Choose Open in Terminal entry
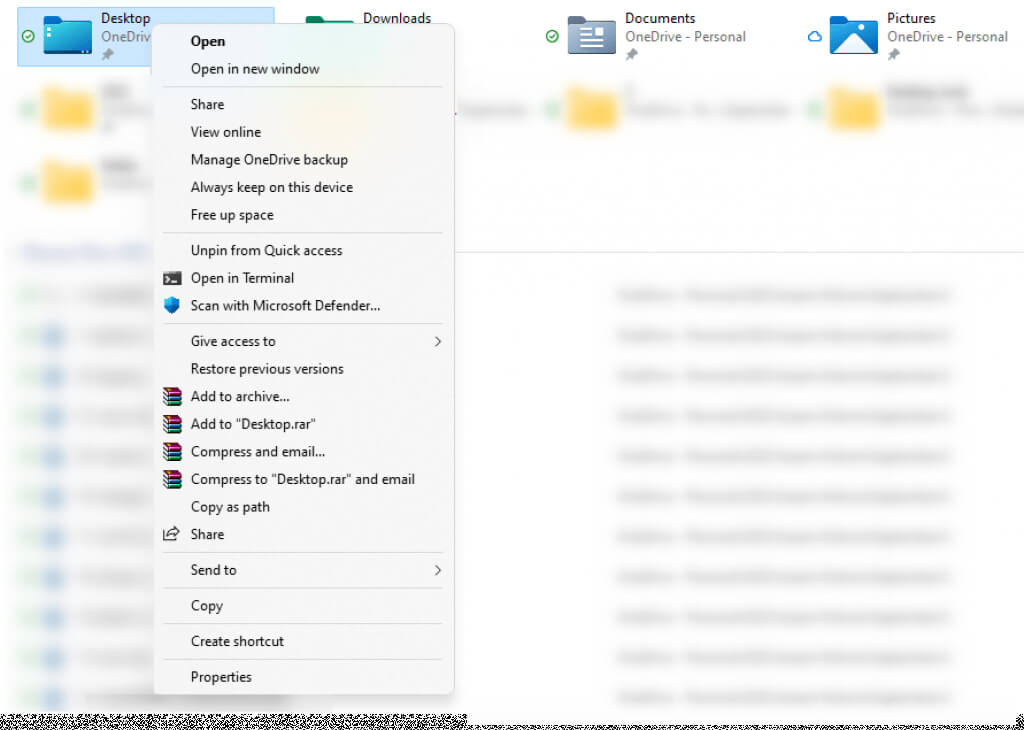This screenshot has height=730, width=1024. coord(242,278)
